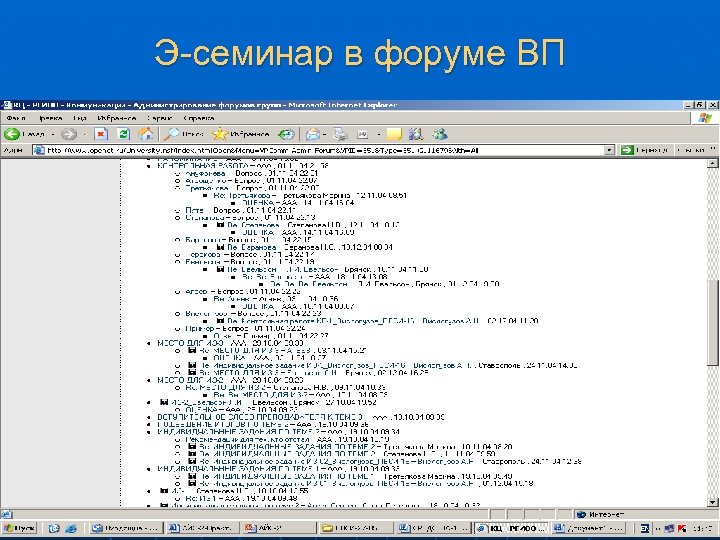Viewport: 720px width, 540px height.
Task: Open the Справка menu
Action: click(199, 118)
